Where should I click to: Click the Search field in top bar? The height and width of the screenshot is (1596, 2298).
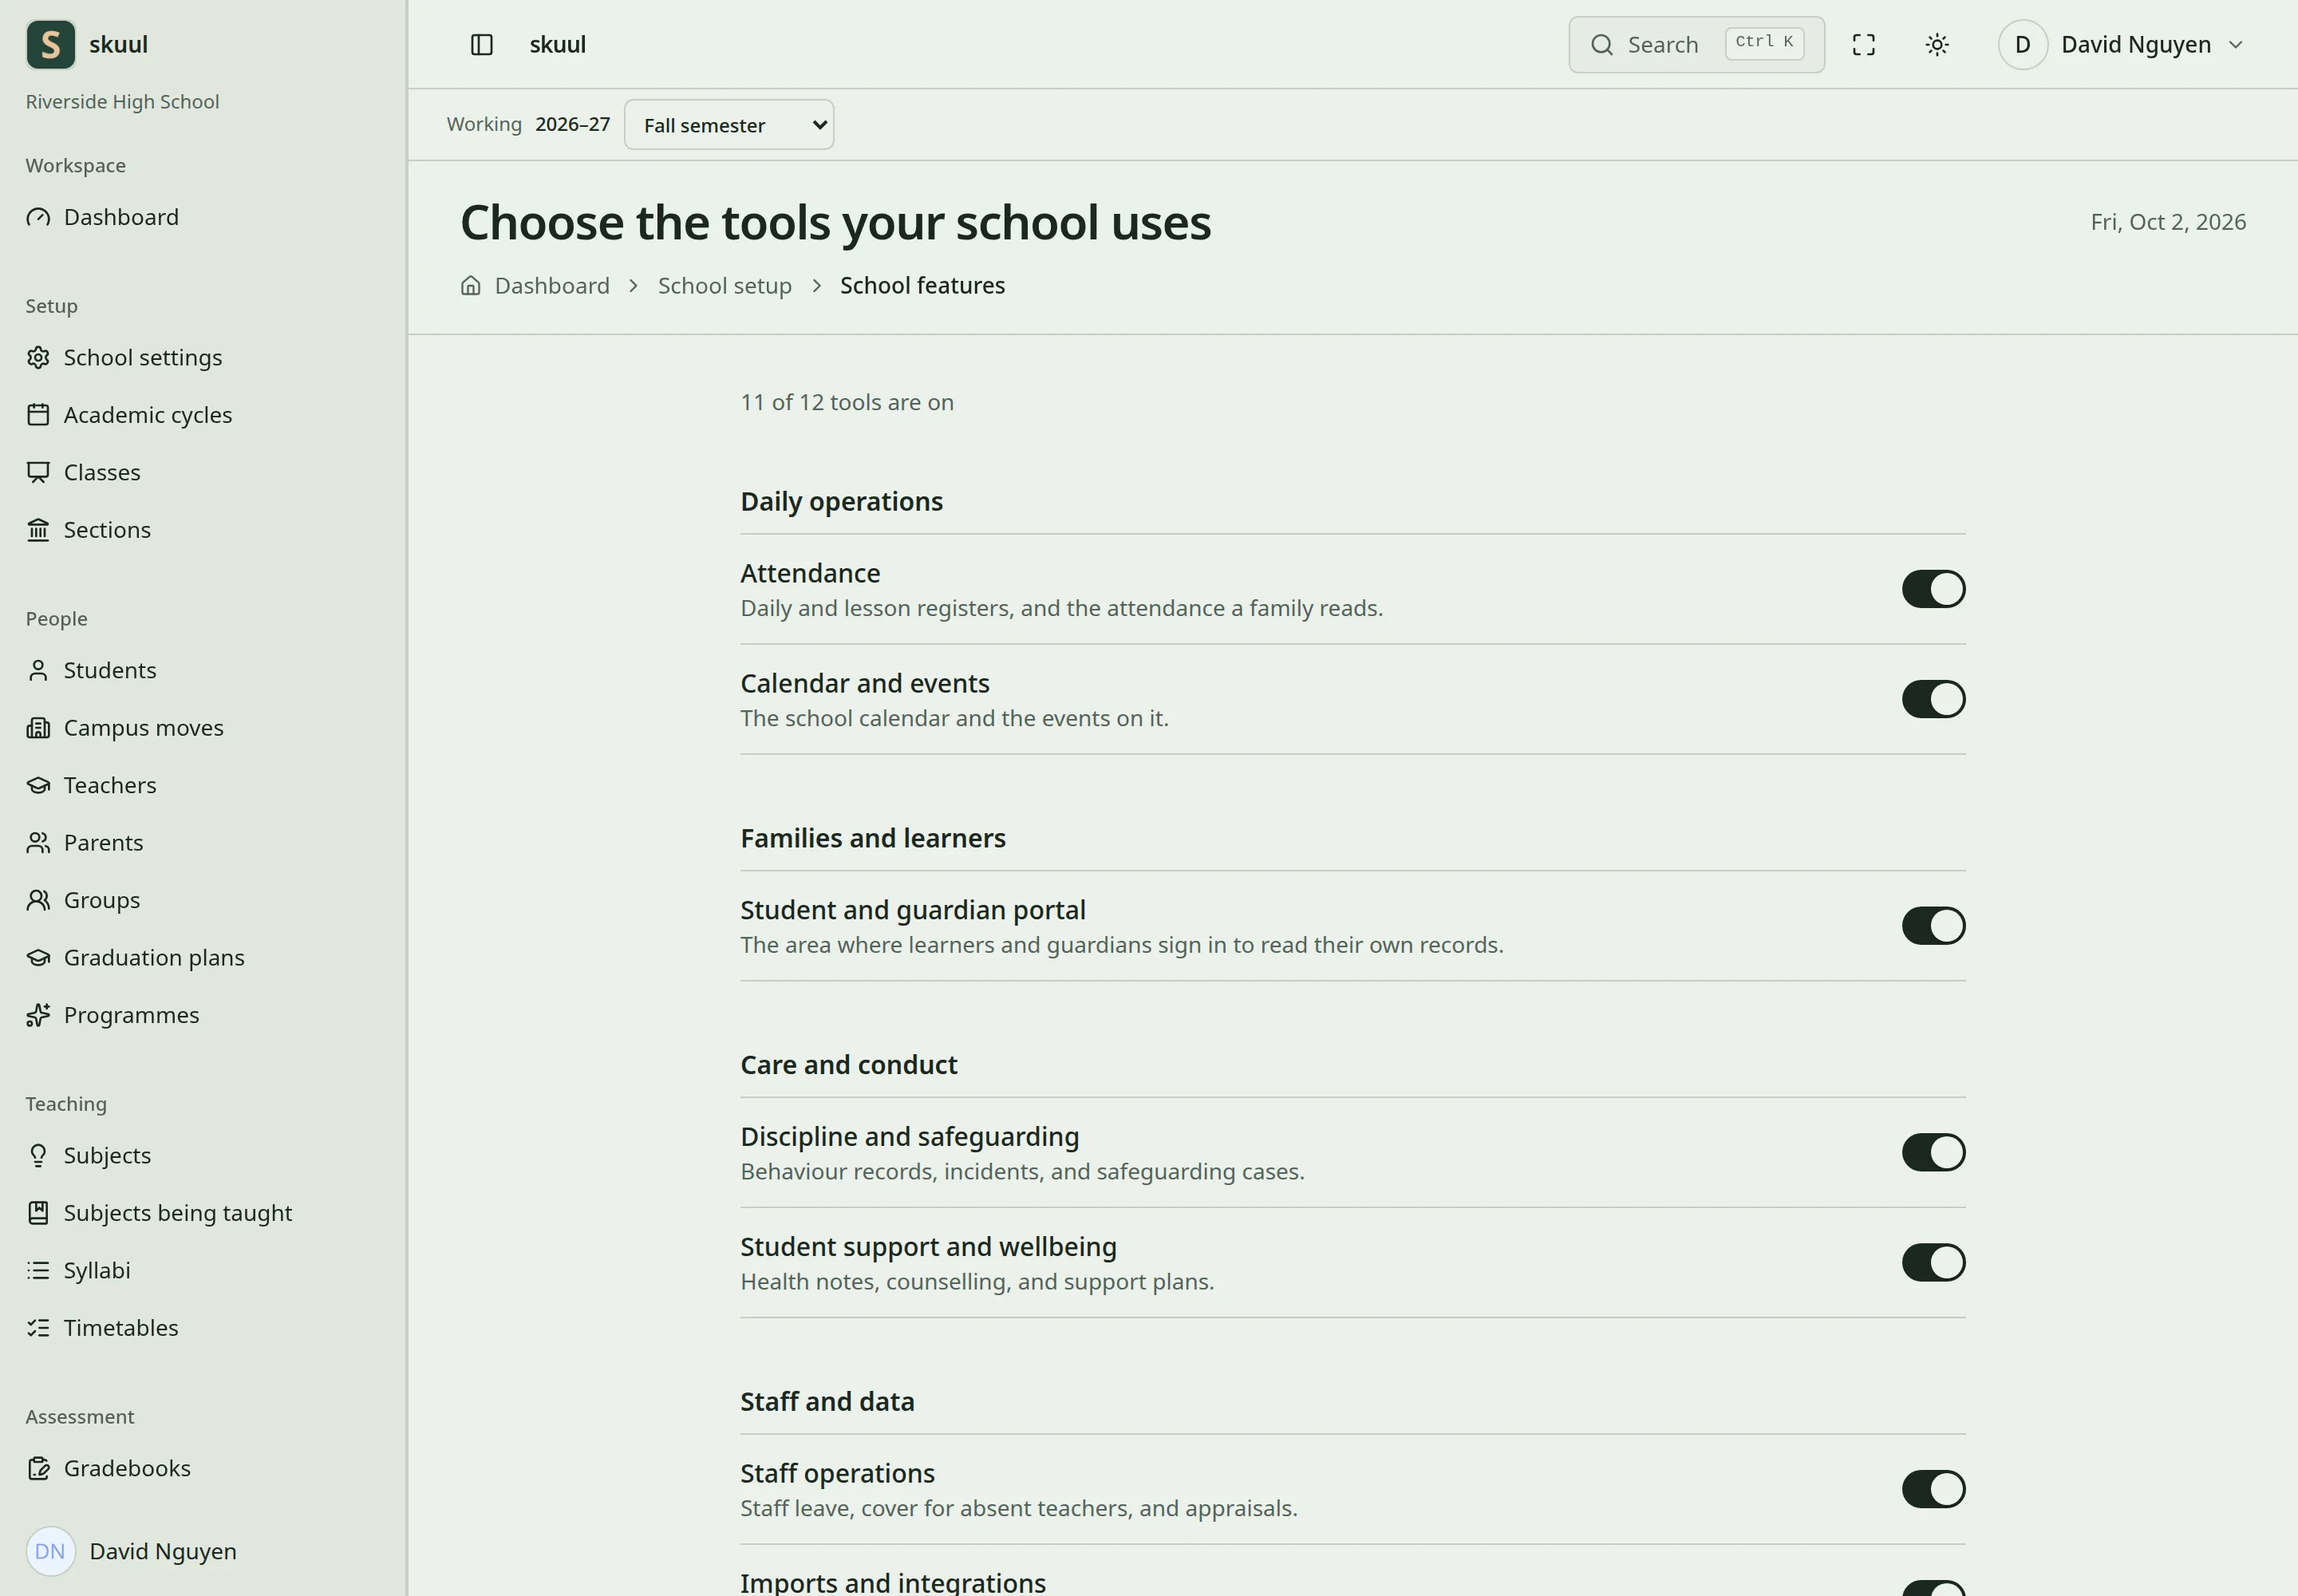pos(1696,45)
